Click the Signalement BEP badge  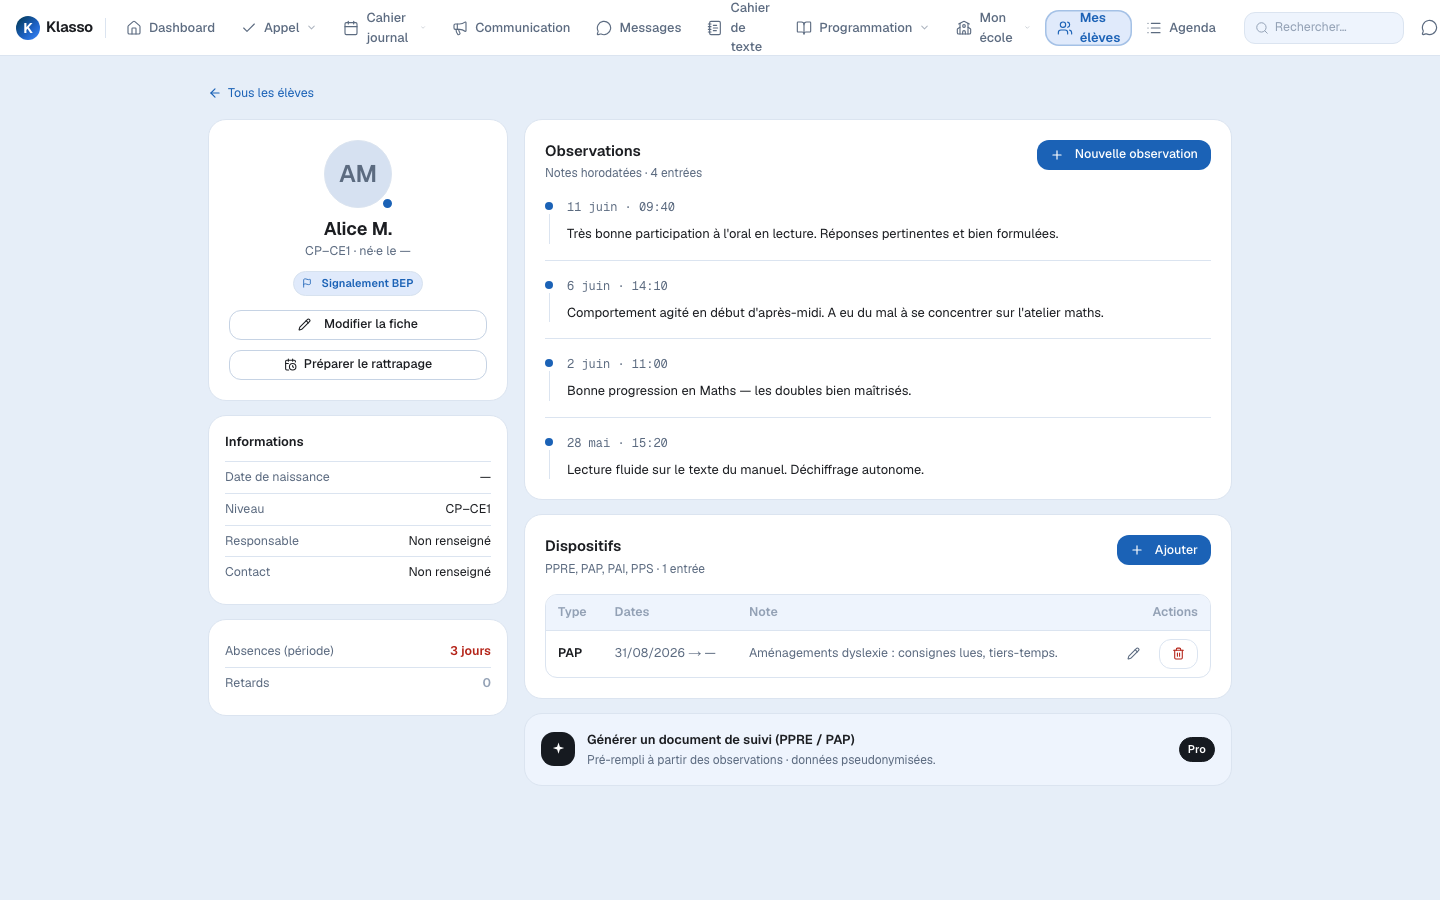point(358,284)
